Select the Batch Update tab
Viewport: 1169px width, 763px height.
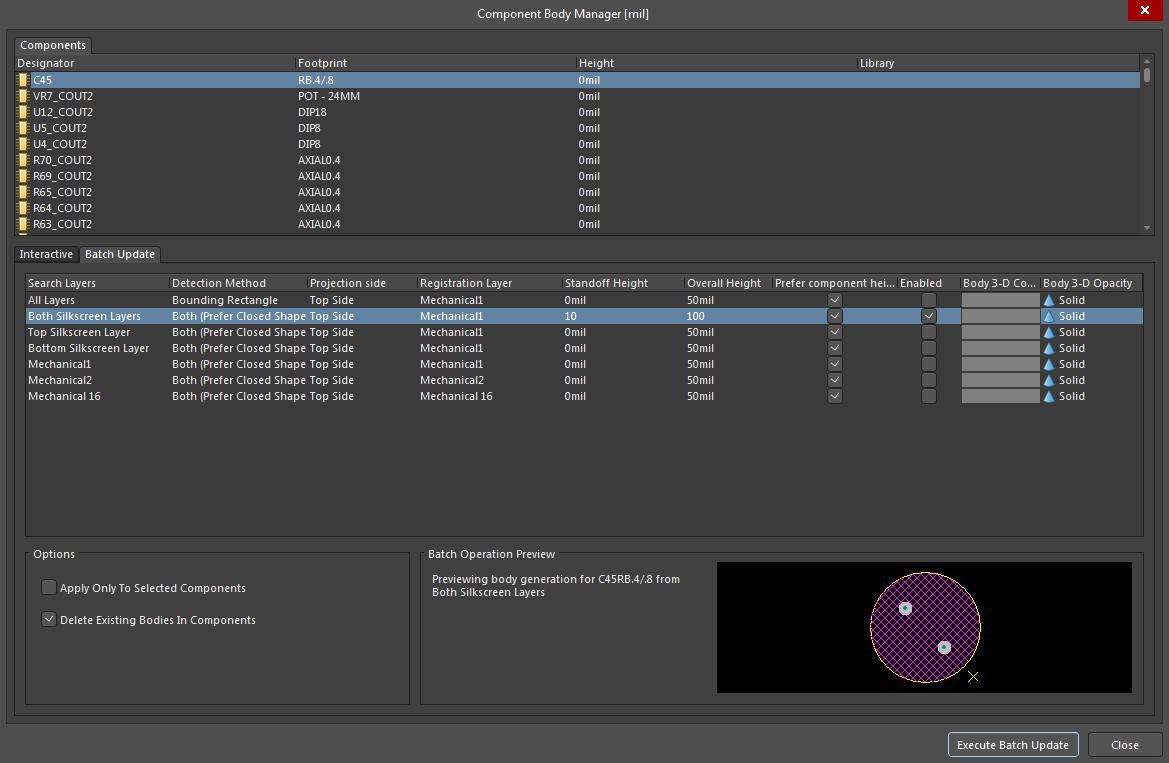tap(120, 254)
